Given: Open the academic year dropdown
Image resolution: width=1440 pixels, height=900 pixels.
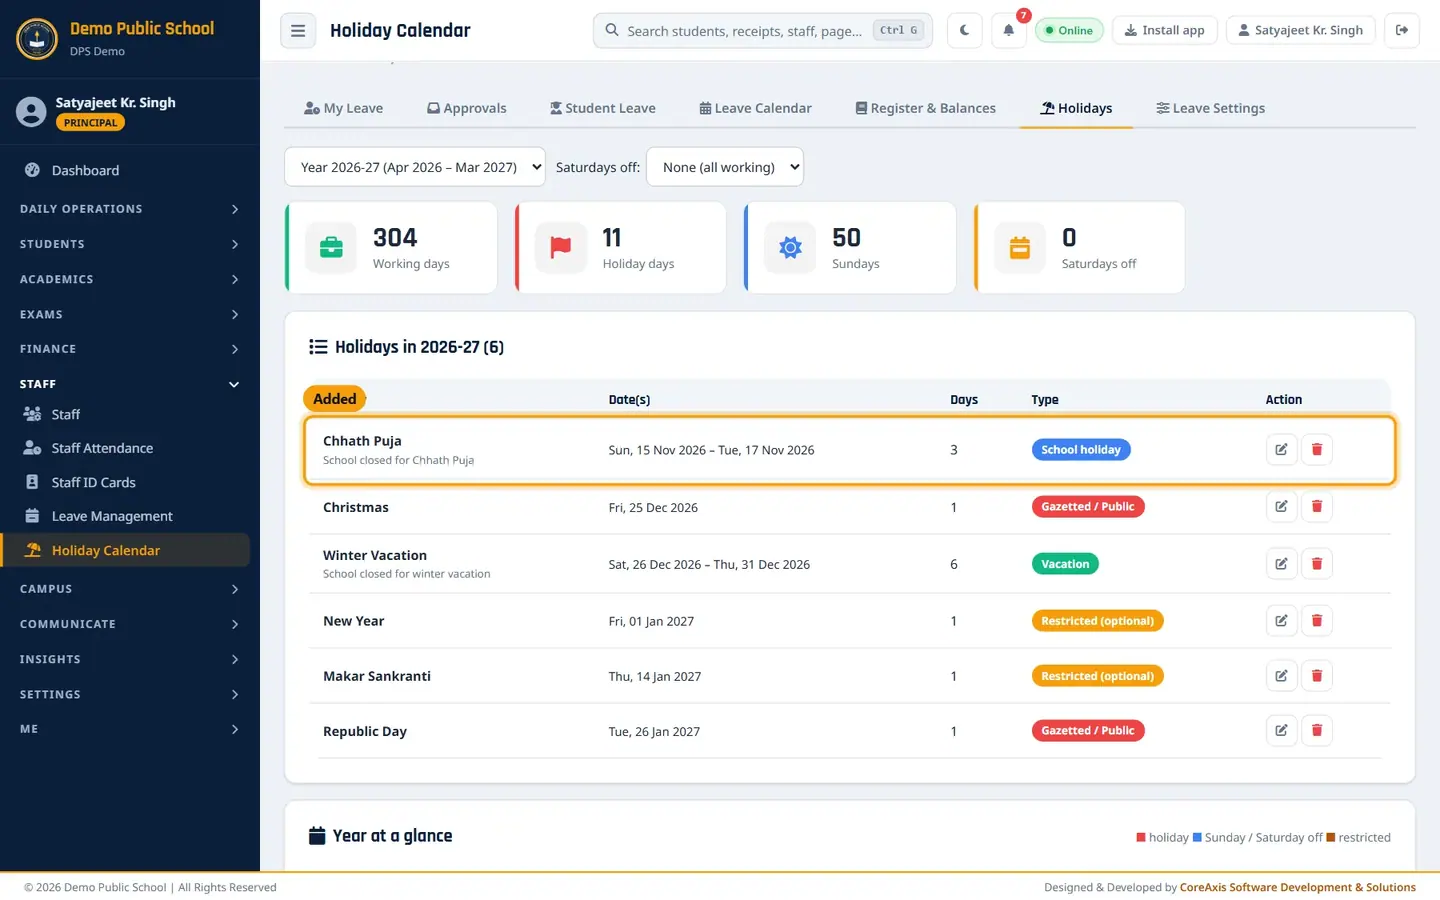Looking at the screenshot, I should tap(415, 167).
